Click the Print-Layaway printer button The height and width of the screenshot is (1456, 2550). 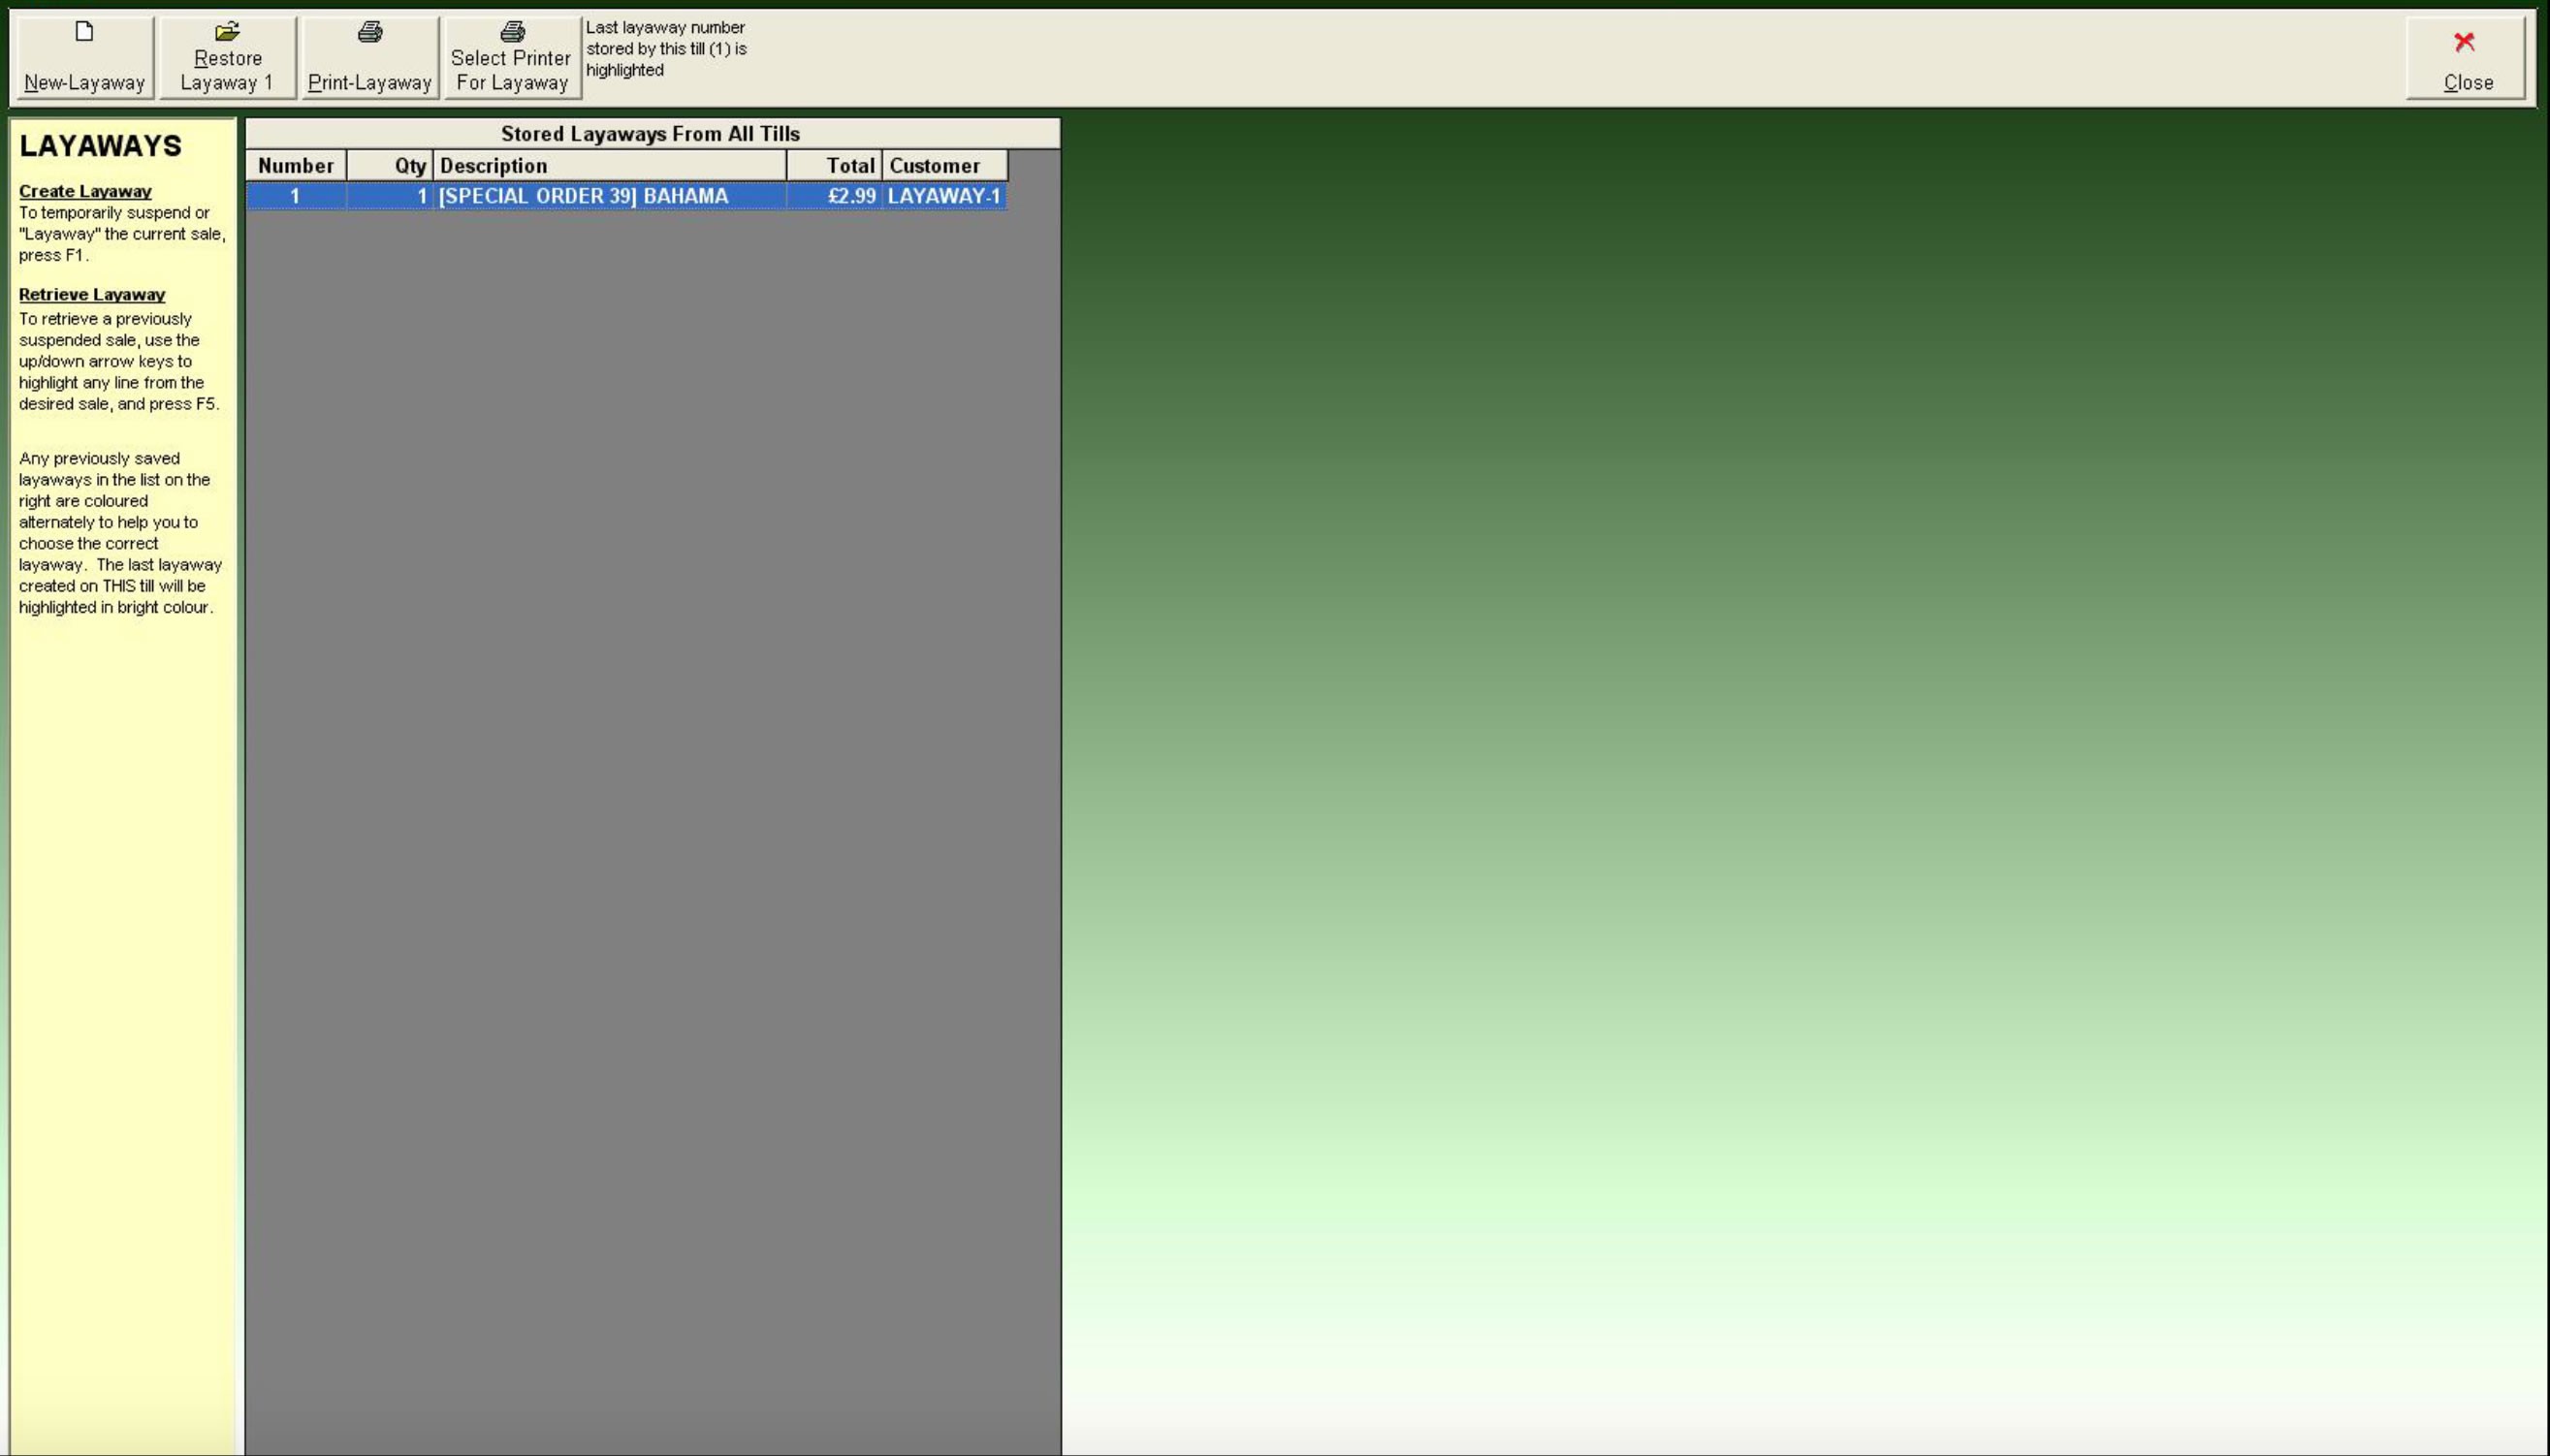click(370, 57)
